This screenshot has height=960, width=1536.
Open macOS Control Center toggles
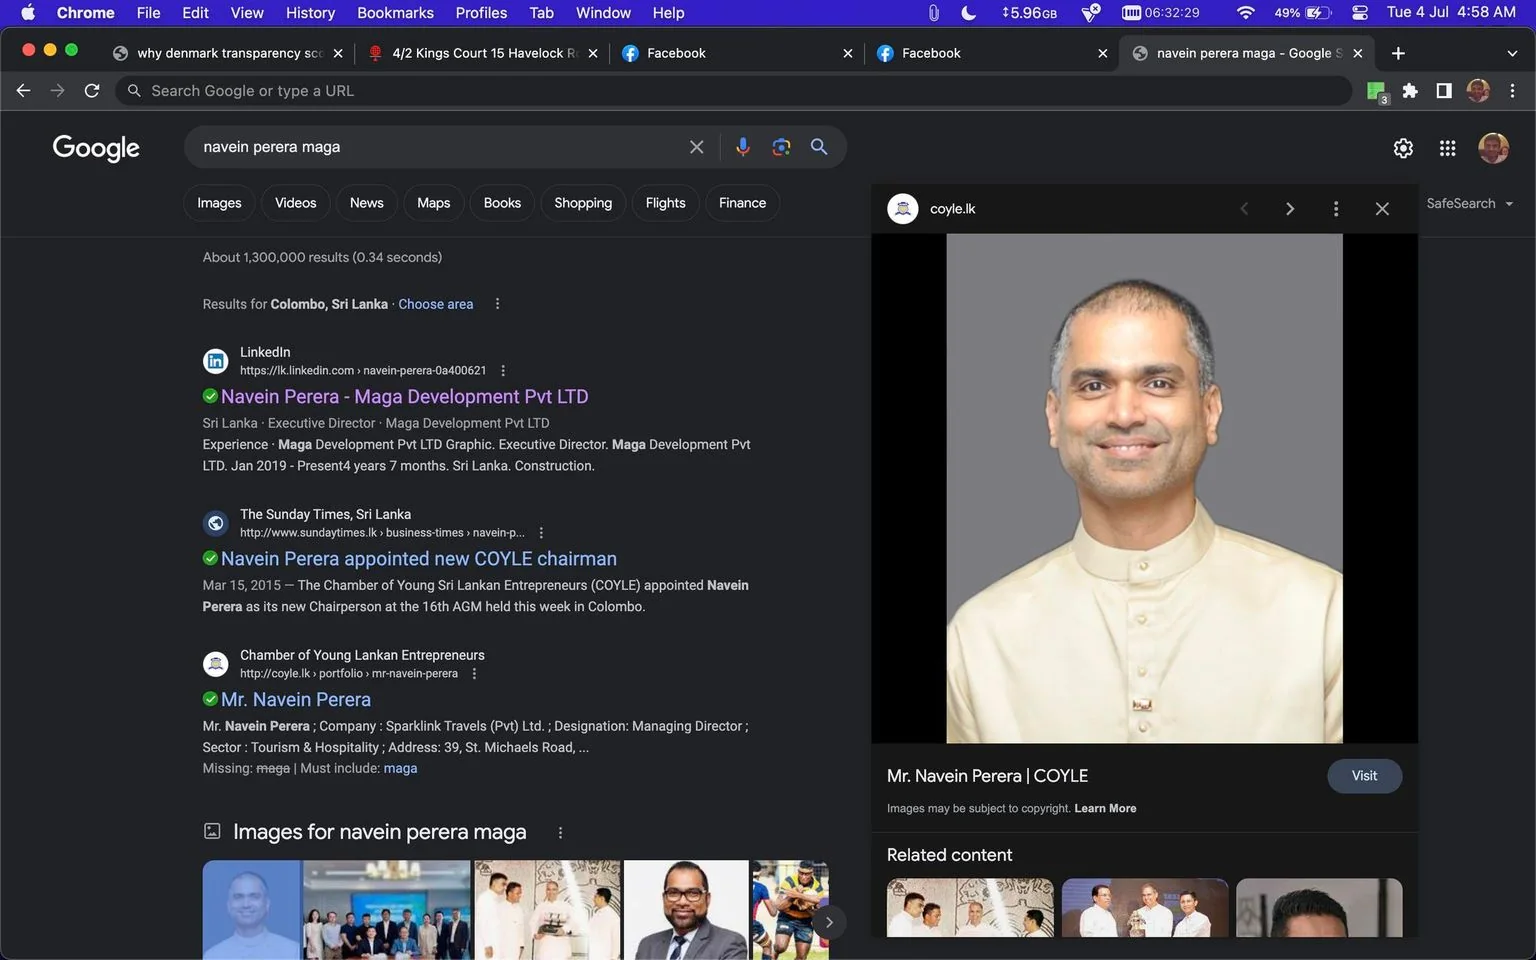(1360, 13)
